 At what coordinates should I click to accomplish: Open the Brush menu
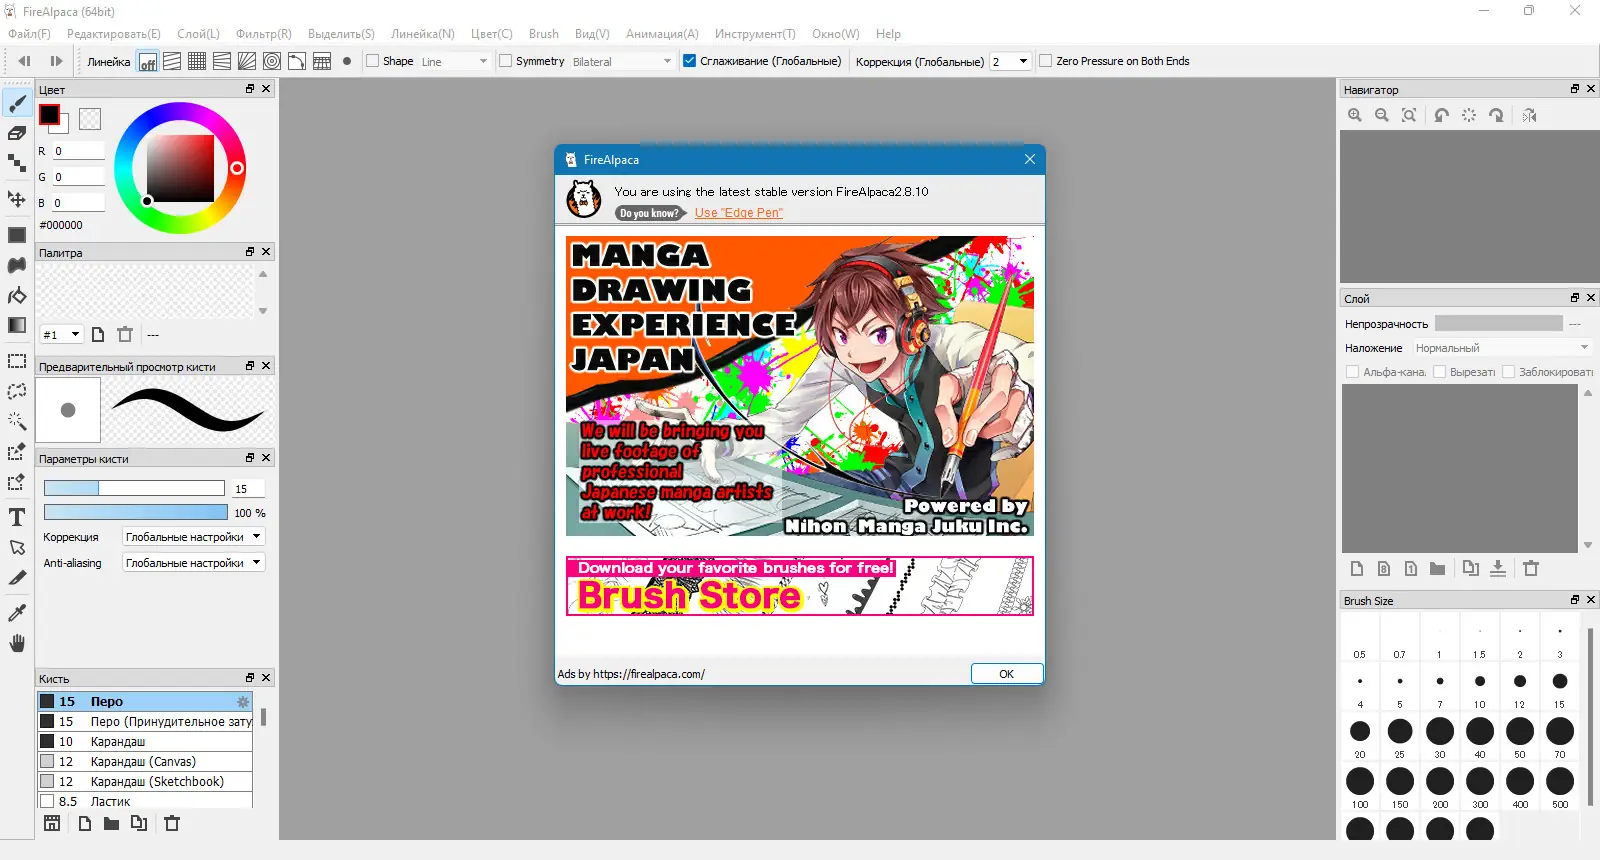[544, 34]
